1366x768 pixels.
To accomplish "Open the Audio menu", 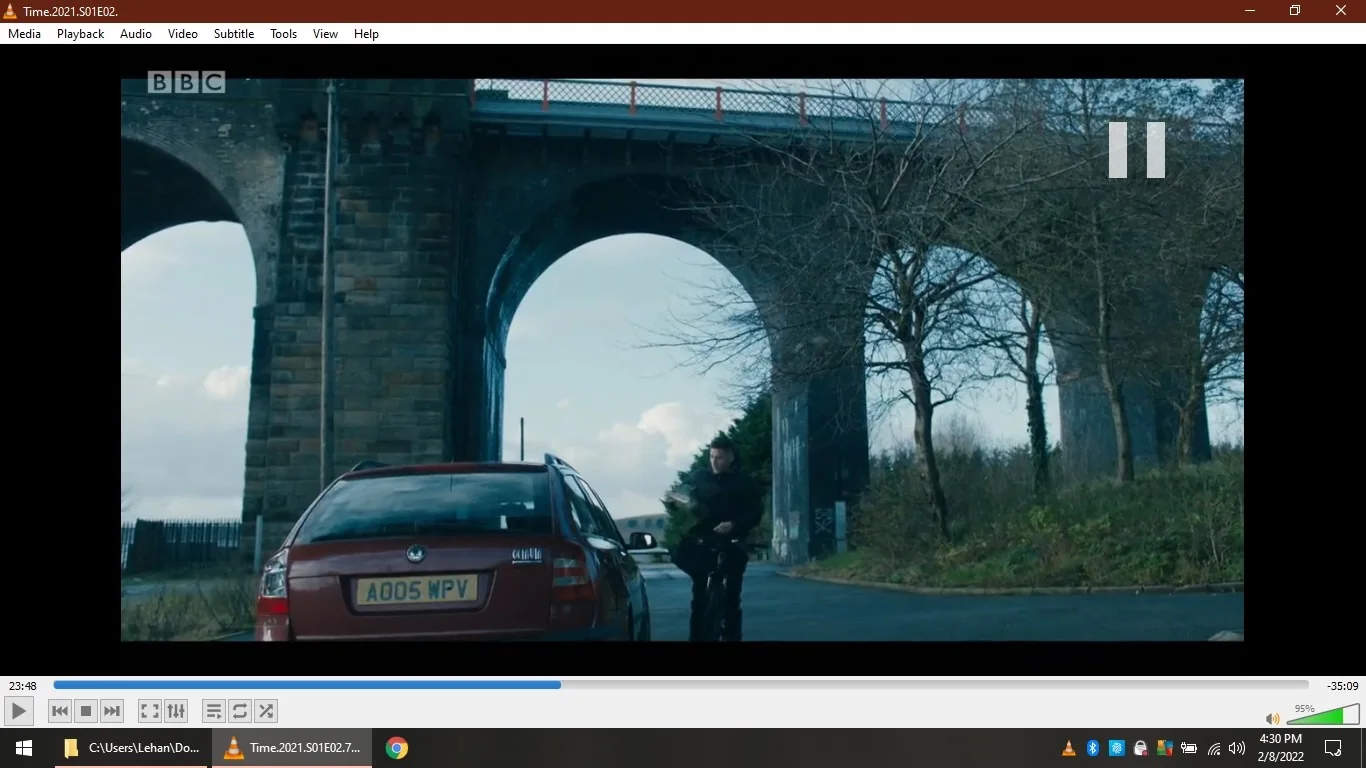I will click(x=136, y=34).
